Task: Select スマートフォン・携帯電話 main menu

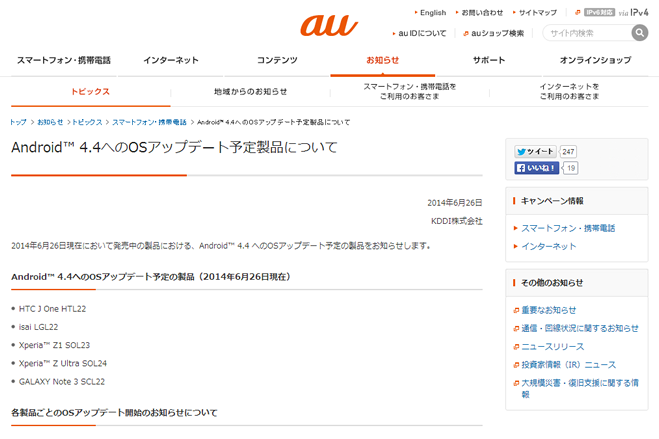Action: point(64,60)
